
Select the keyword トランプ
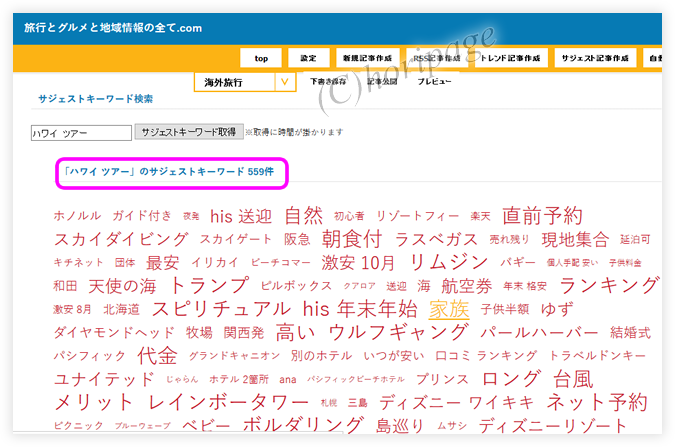click(x=210, y=285)
